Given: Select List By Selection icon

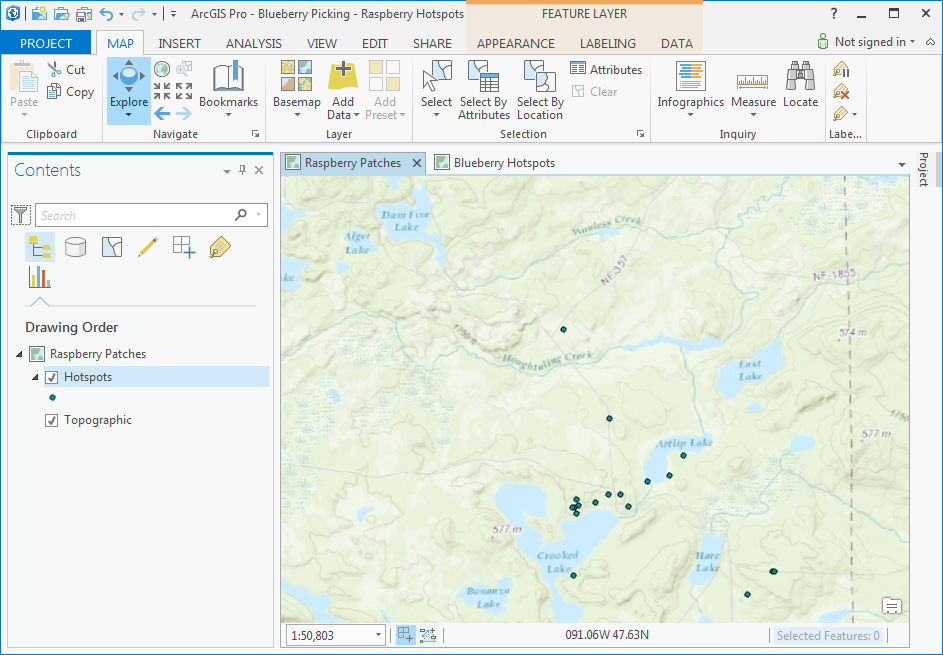Looking at the screenshot, I should click(112, 247).
